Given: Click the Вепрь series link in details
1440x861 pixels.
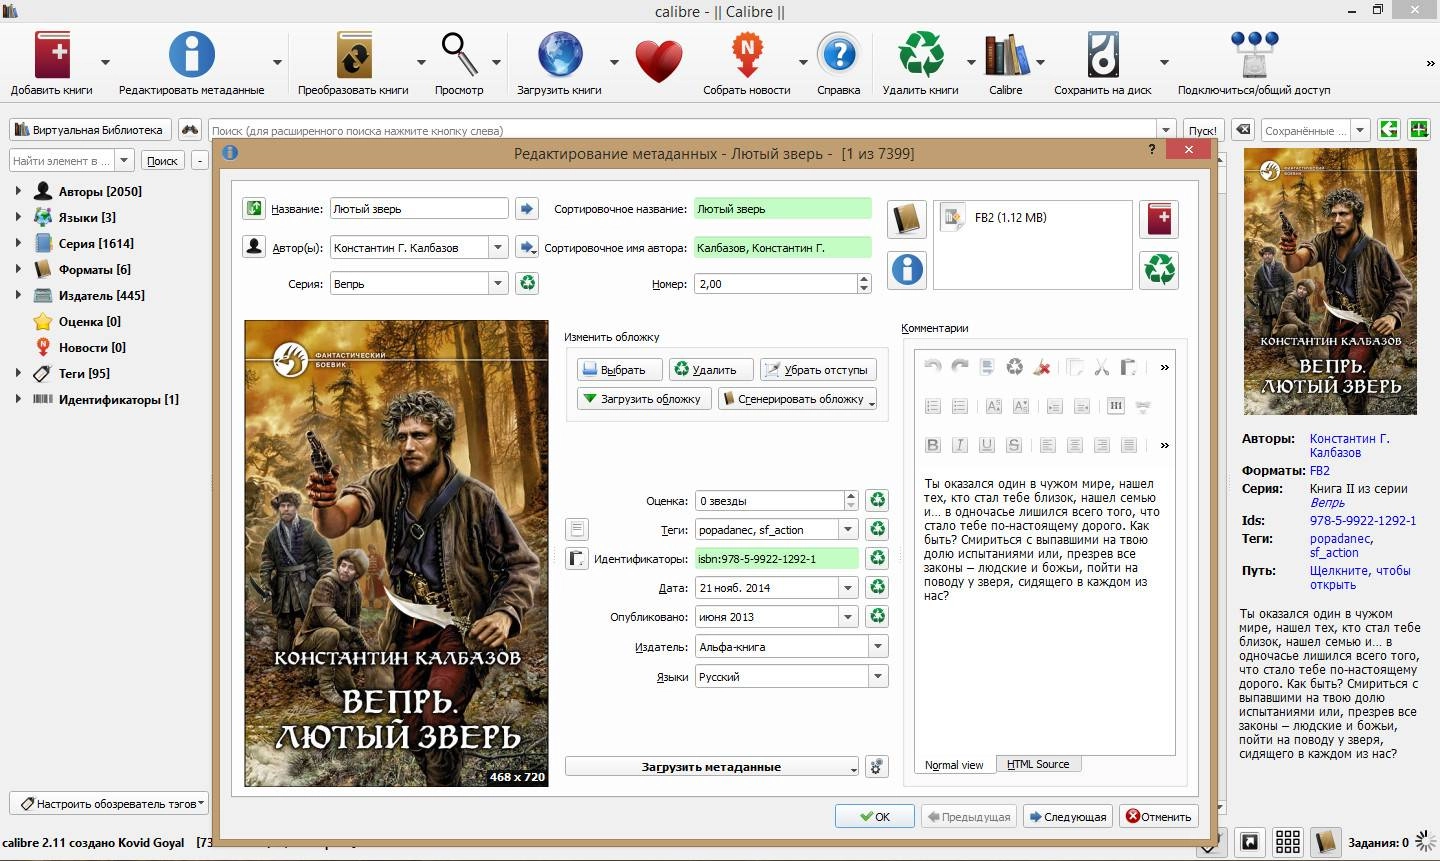Looking at the screenshot, I should coord(1327,503).
